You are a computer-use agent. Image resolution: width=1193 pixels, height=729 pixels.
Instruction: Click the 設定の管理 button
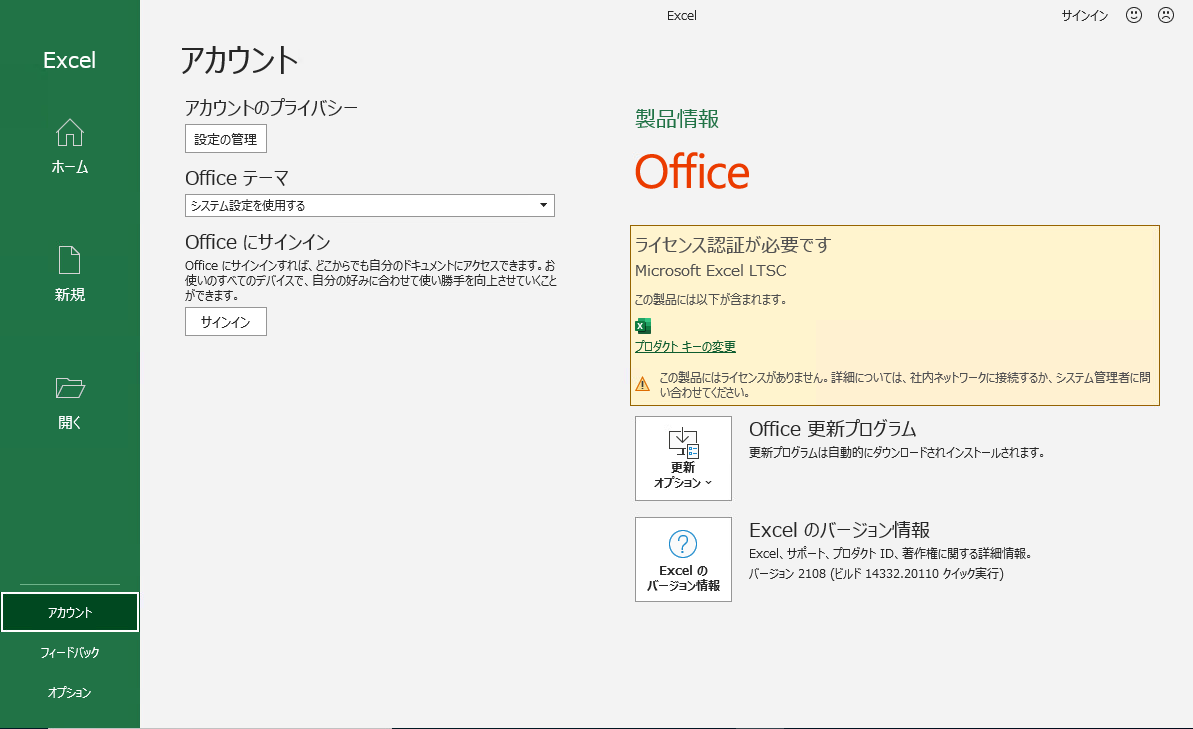pyautogui.click(x=226, y=138)
